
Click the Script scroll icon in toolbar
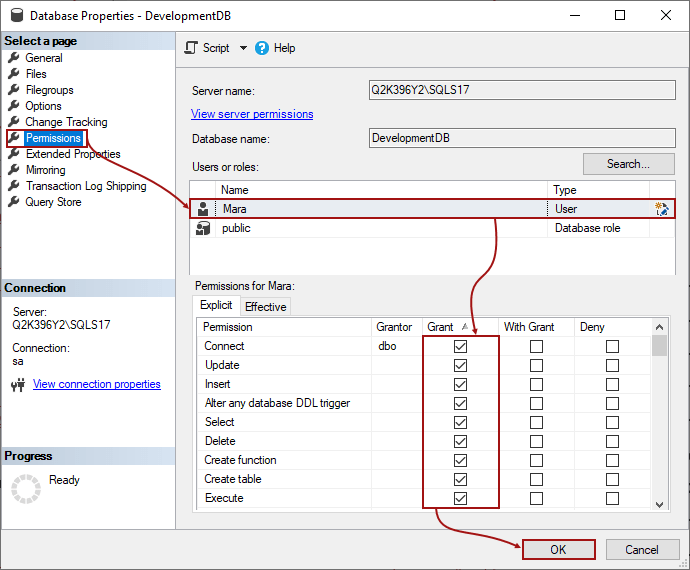point(191,48)
